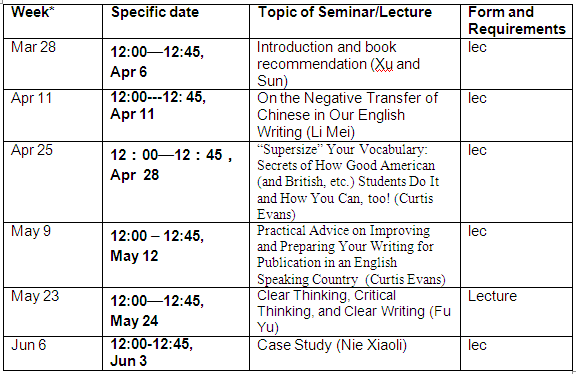This screenshot has width=576, height=374.
Task: Click the 'Week*' column header cell
Action: [x=53, y=21]
